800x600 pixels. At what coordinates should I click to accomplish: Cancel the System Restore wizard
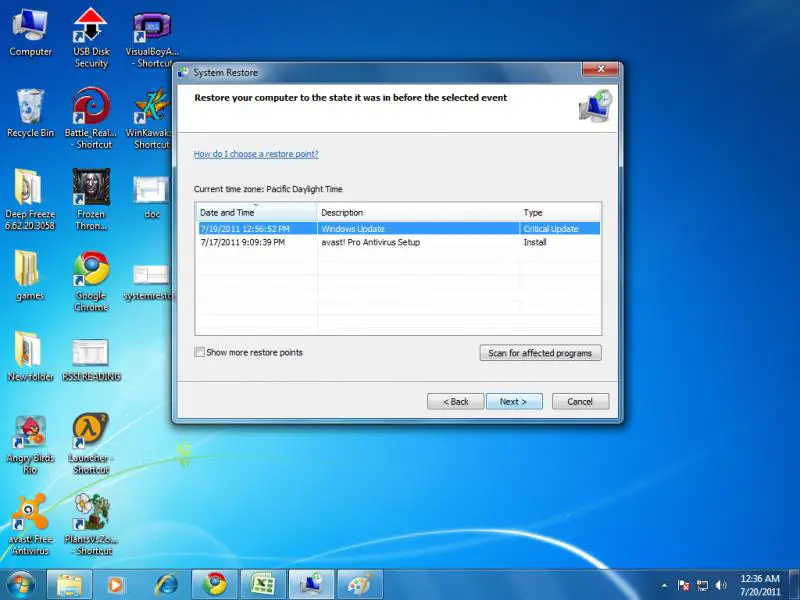coord(580,402)
